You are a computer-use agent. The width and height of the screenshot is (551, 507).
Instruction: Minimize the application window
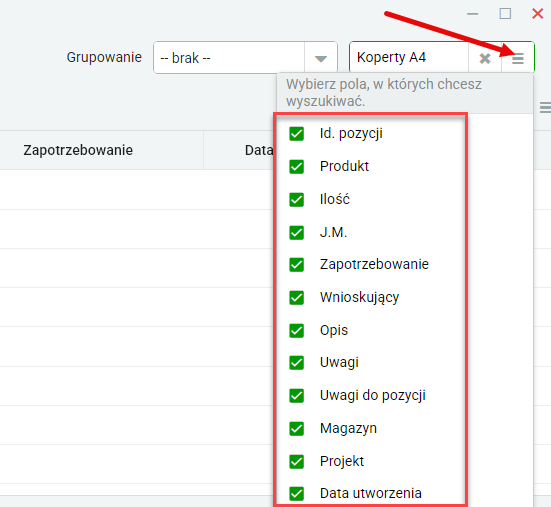point(473,14)
